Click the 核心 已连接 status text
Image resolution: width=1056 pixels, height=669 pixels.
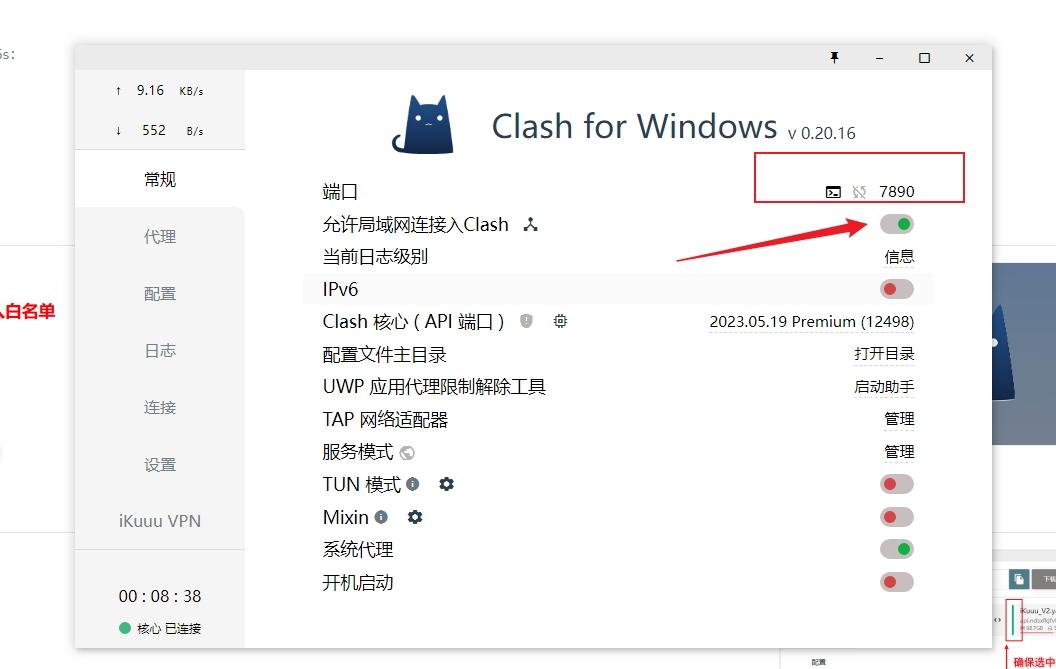click(168, 629)
